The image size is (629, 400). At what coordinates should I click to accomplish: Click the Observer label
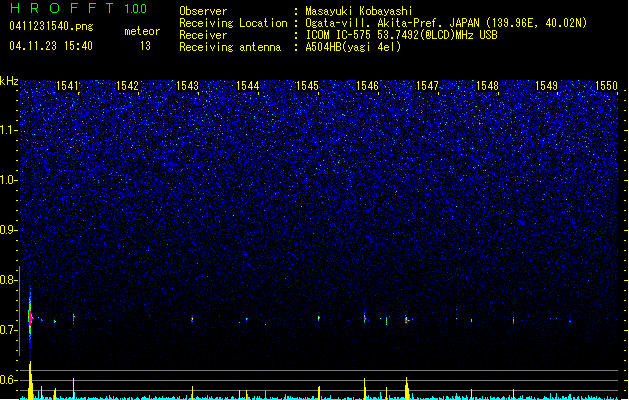coord(203,11)
